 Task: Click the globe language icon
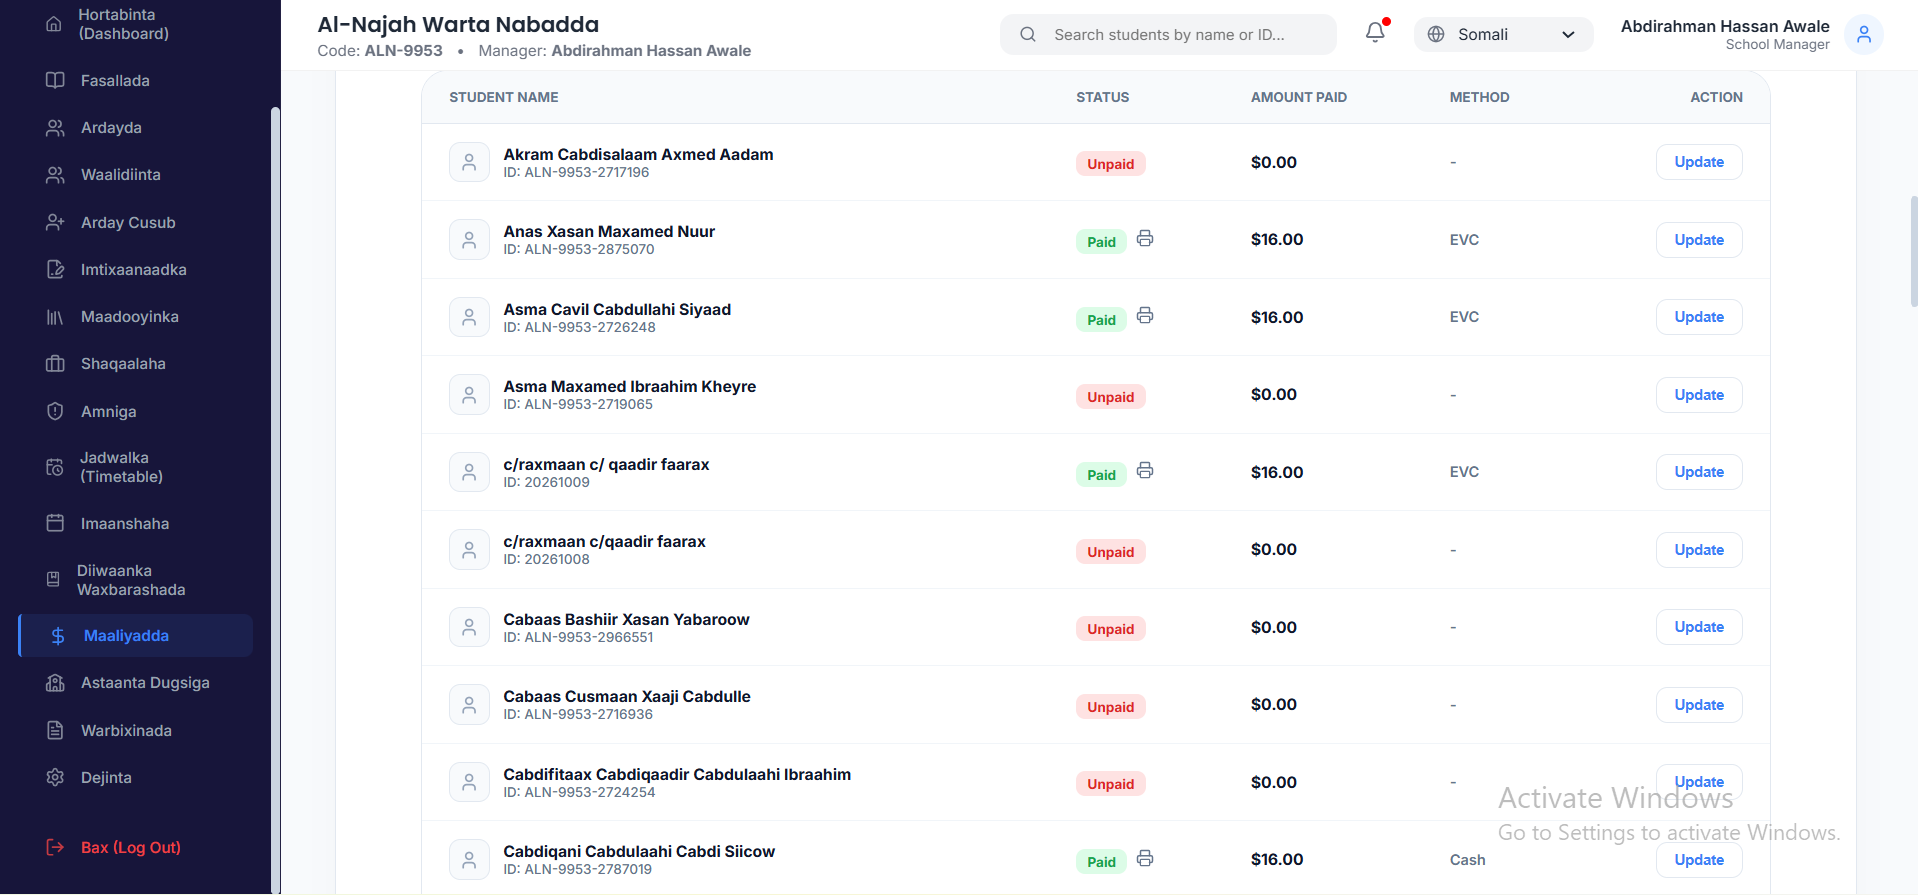(1436, 35)
